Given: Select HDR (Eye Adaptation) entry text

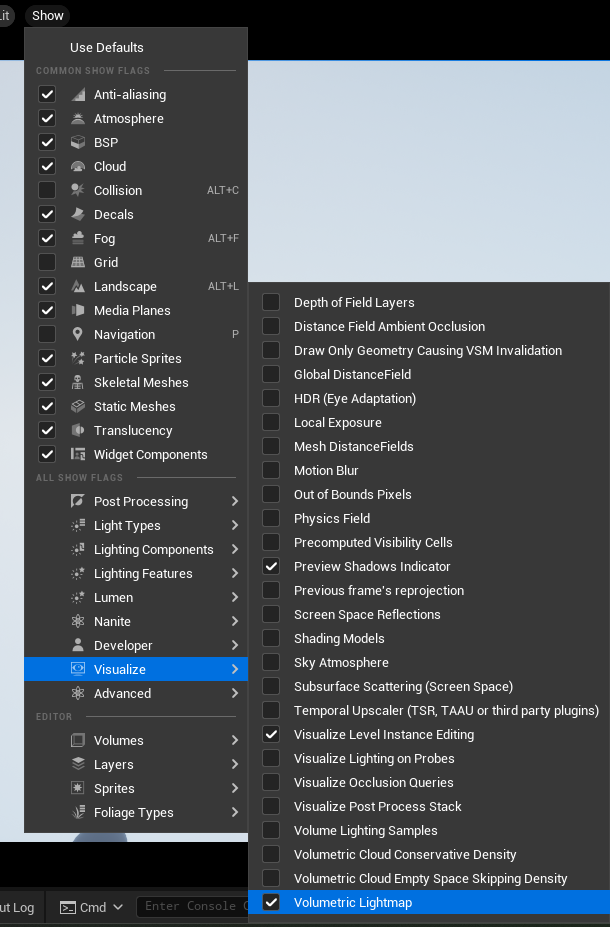Looking at the screenshot, I should click(355, 399).
